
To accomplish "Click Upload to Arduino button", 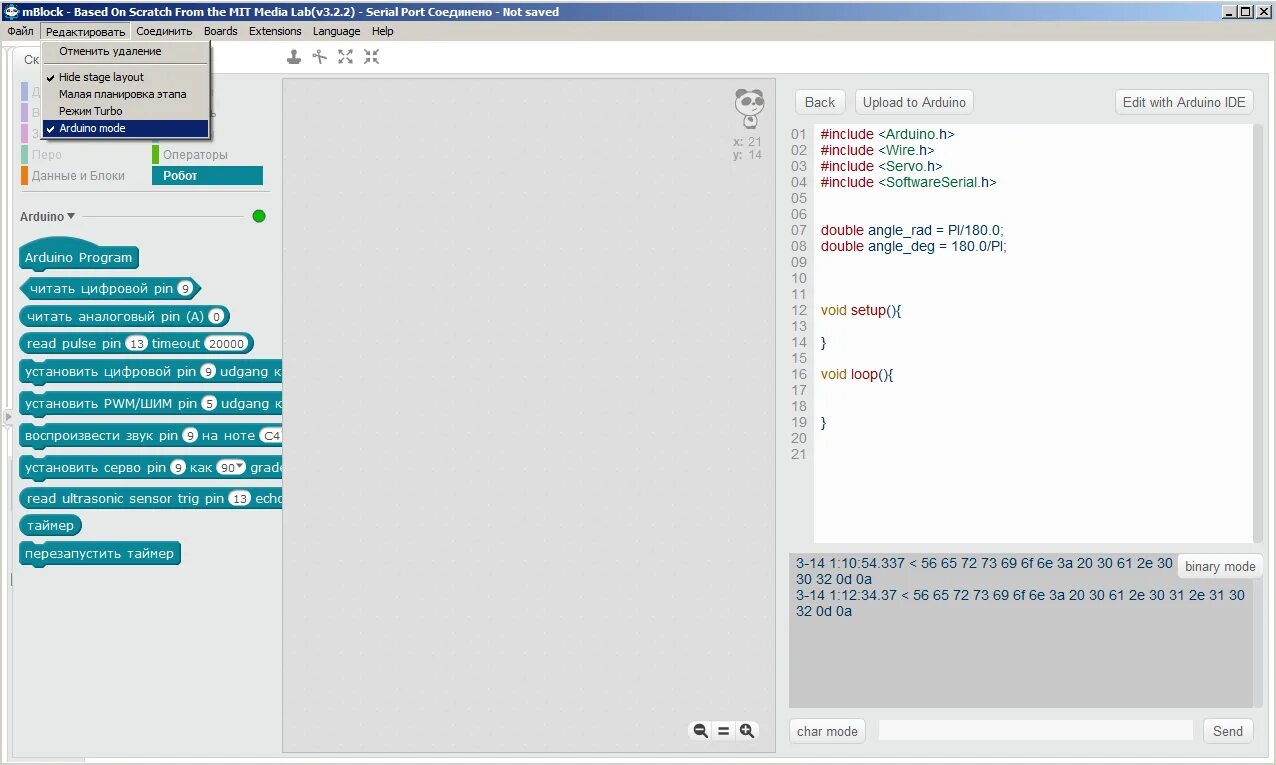I will (x=914, y=102).
